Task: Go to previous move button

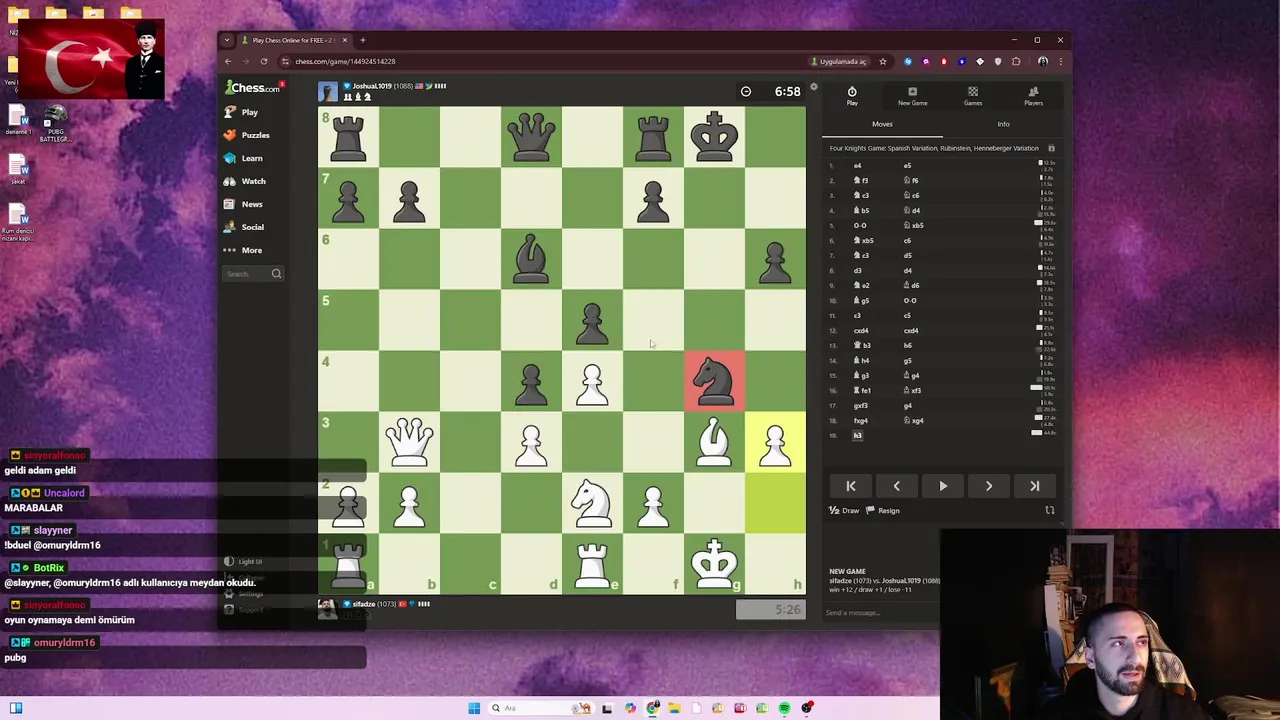Action: (897, 486)
